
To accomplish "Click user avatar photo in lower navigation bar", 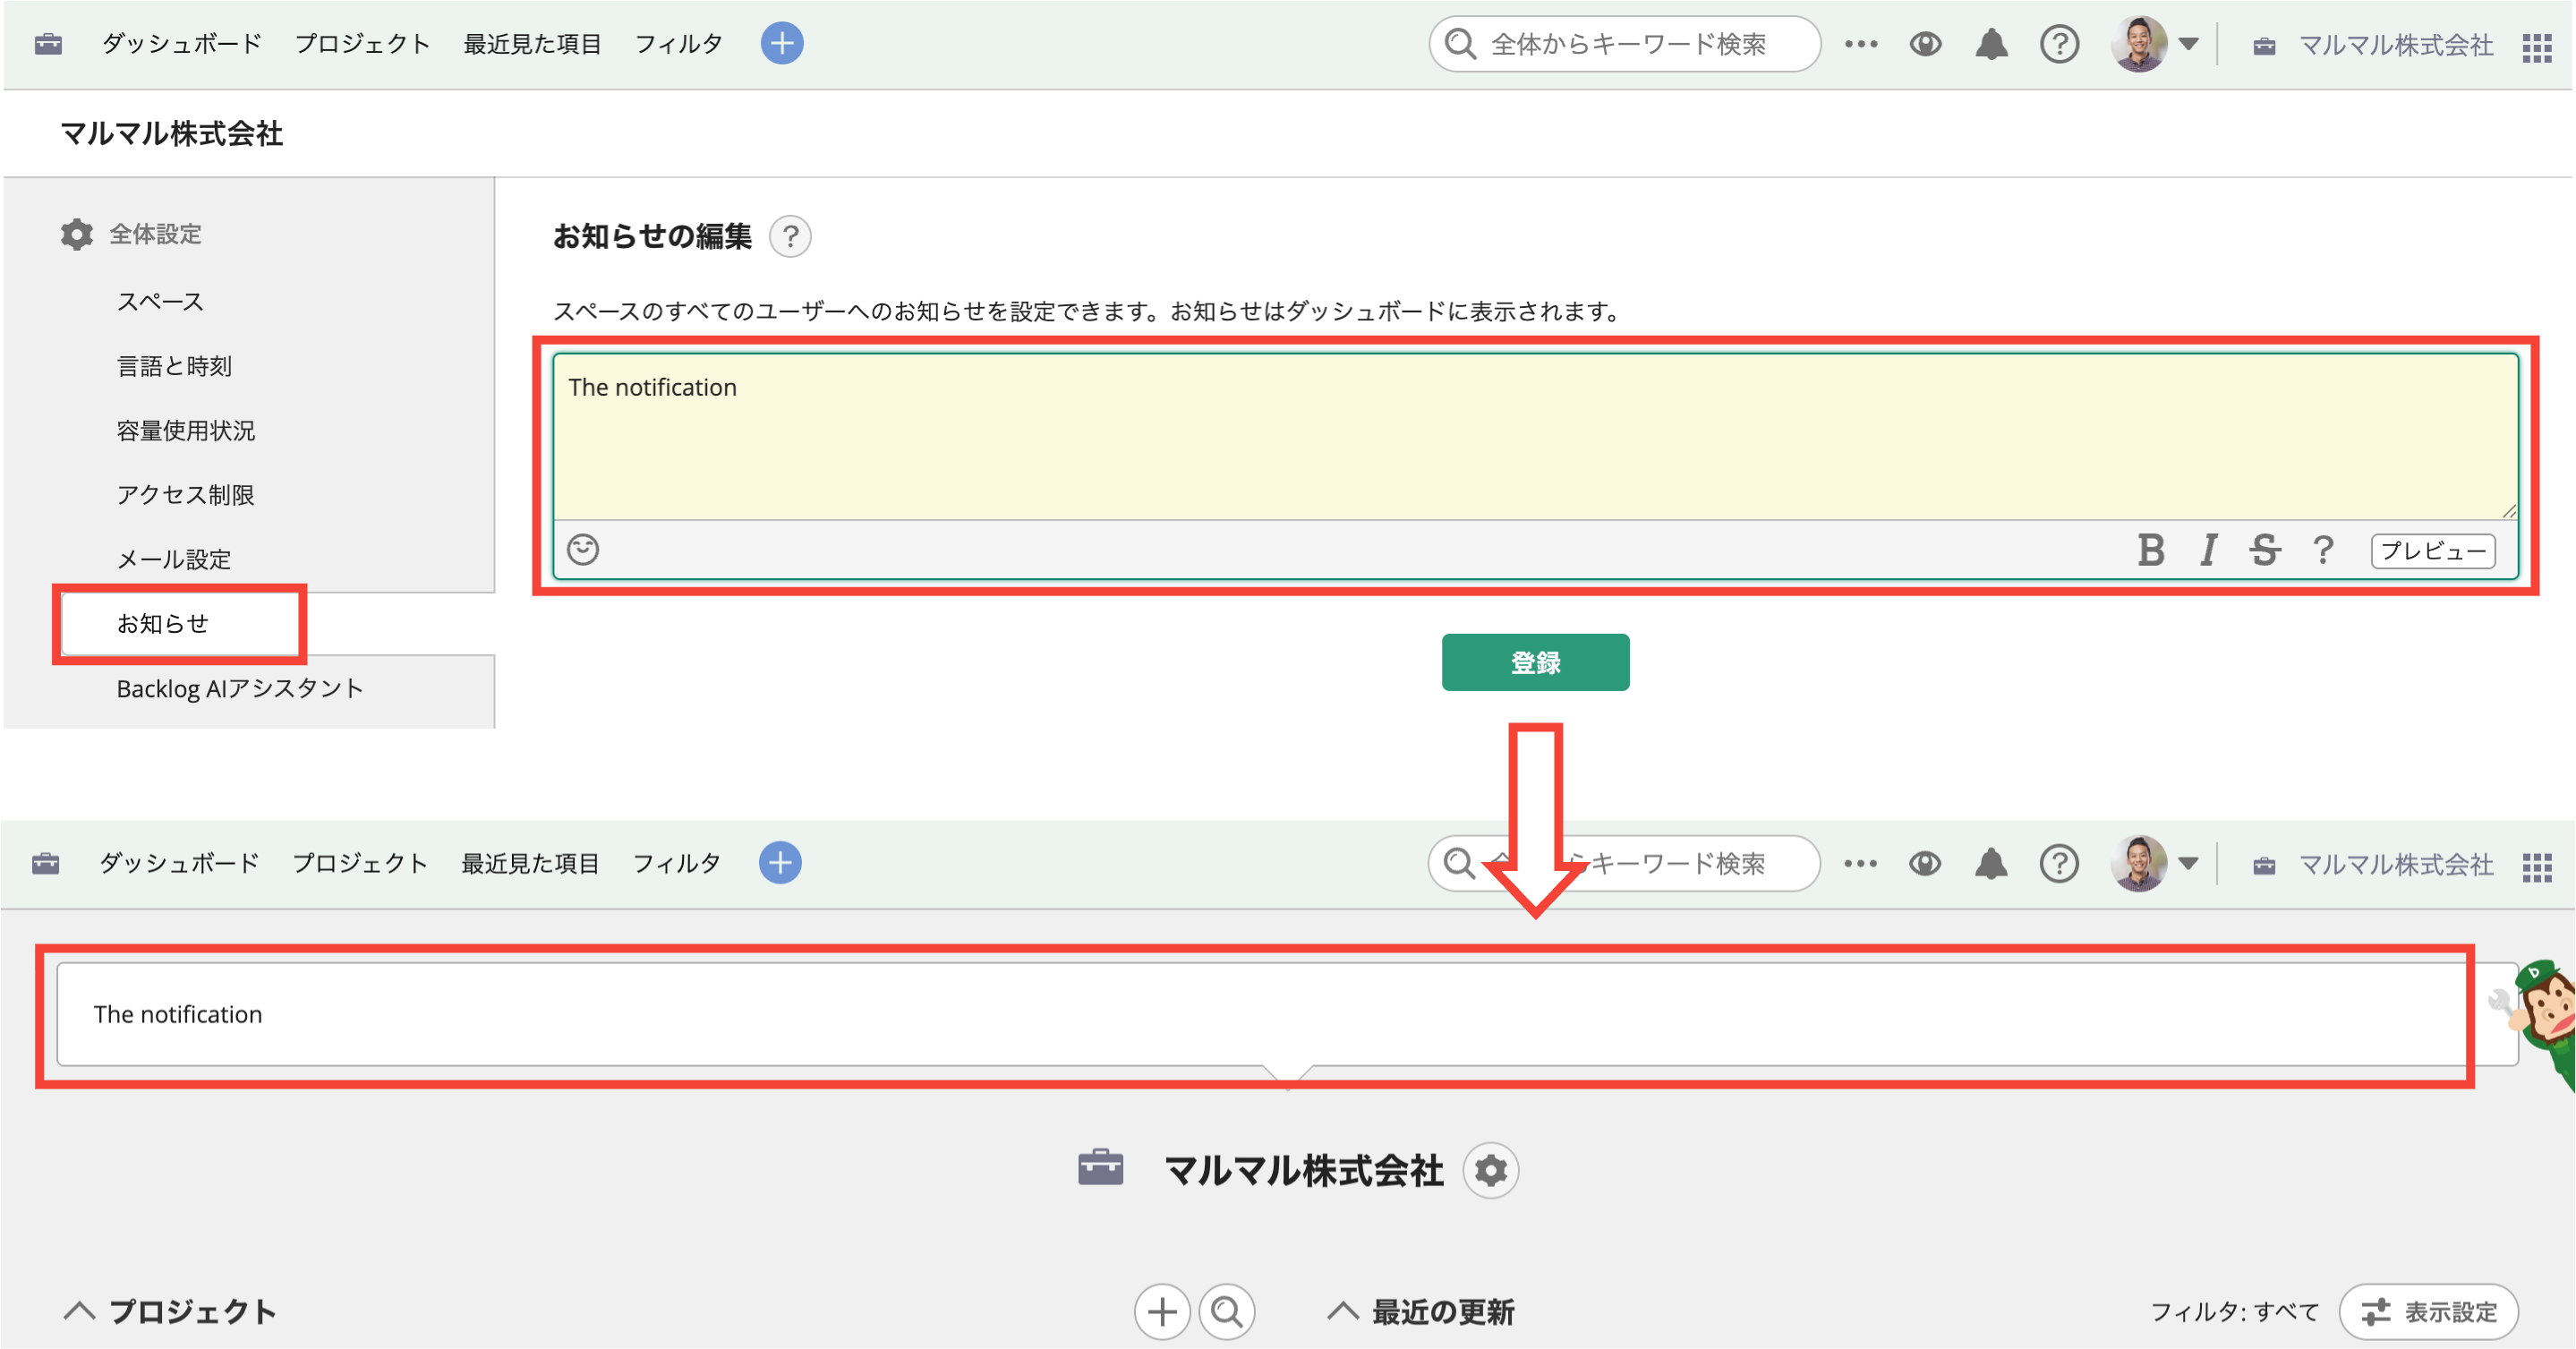I will tap(2138, 863).
